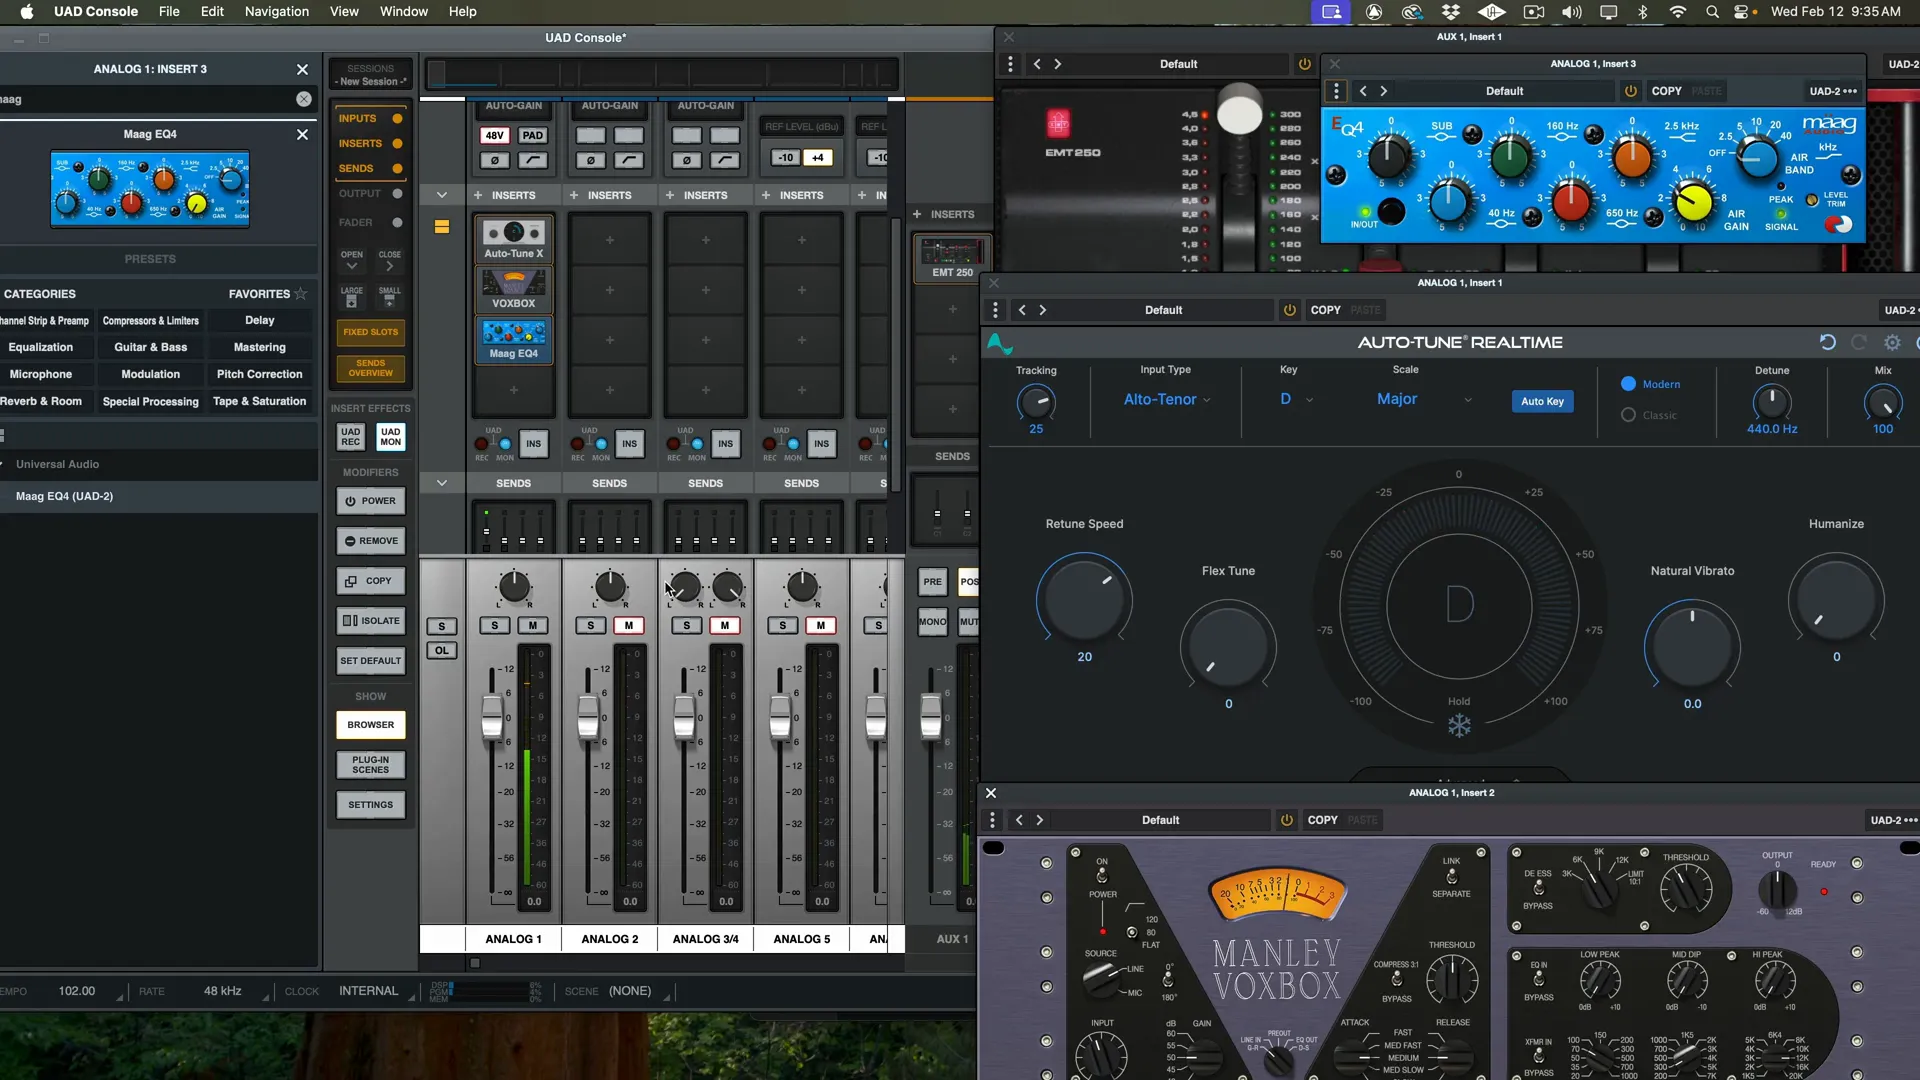The height and width of the screenshot is (1080, 1920).
Task: Click SET DEFAULT button
Action: [x=371, y=661]
